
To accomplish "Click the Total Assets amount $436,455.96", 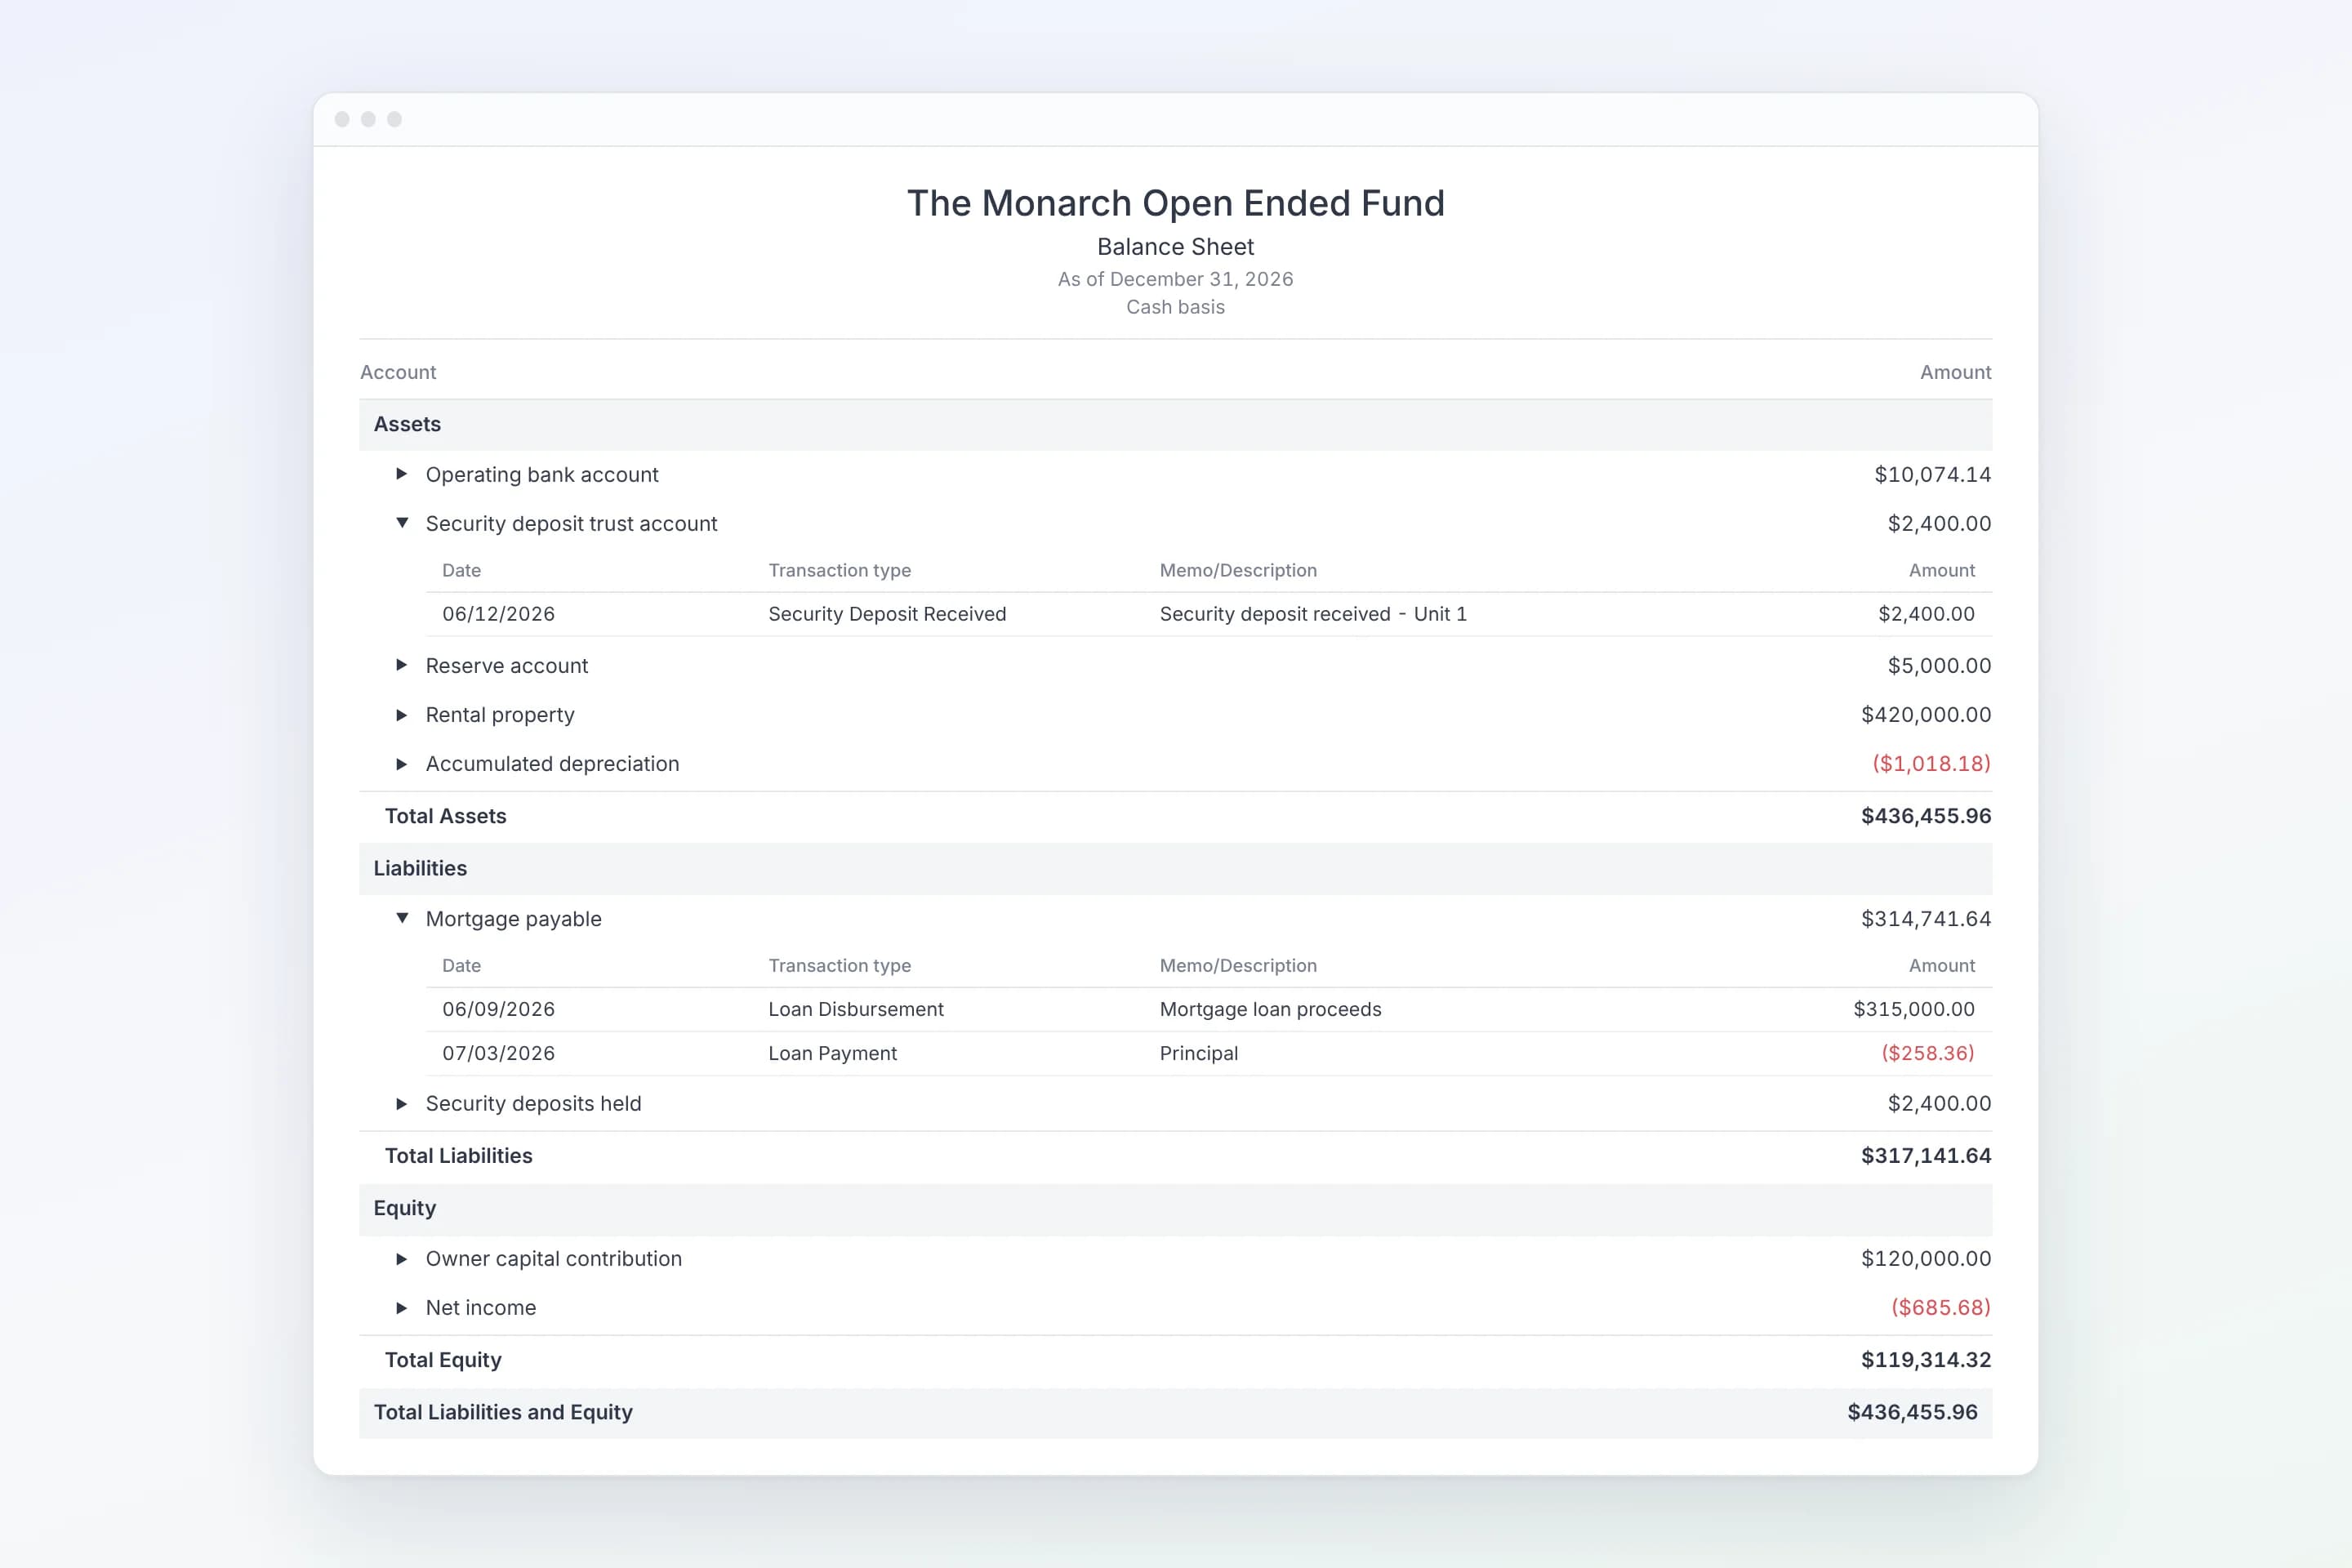I will 1926,816.
